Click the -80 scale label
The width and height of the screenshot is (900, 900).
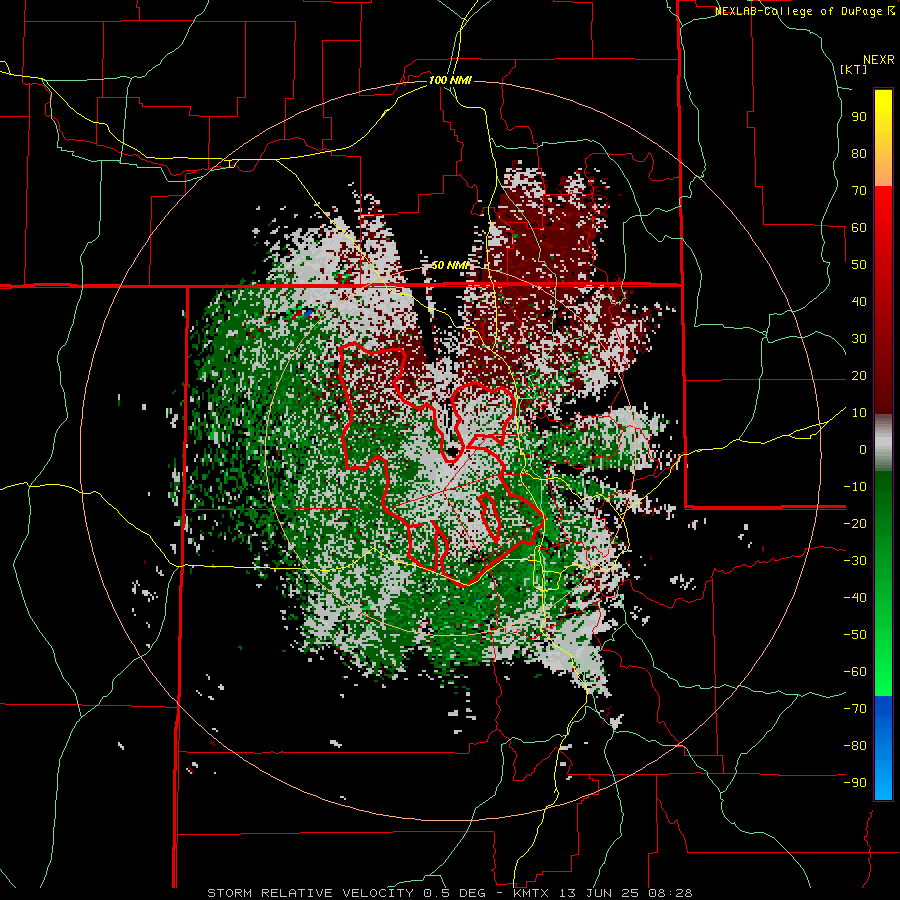click(855, 746)
